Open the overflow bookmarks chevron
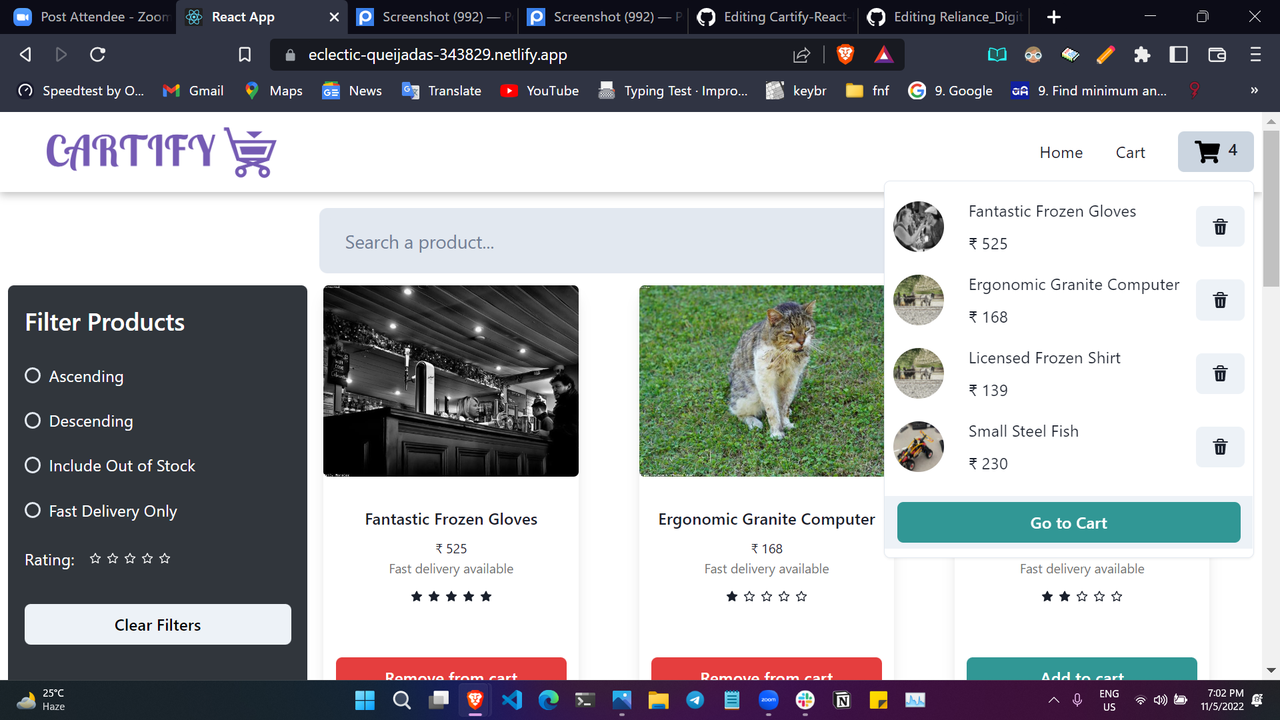 point(1253,90)
